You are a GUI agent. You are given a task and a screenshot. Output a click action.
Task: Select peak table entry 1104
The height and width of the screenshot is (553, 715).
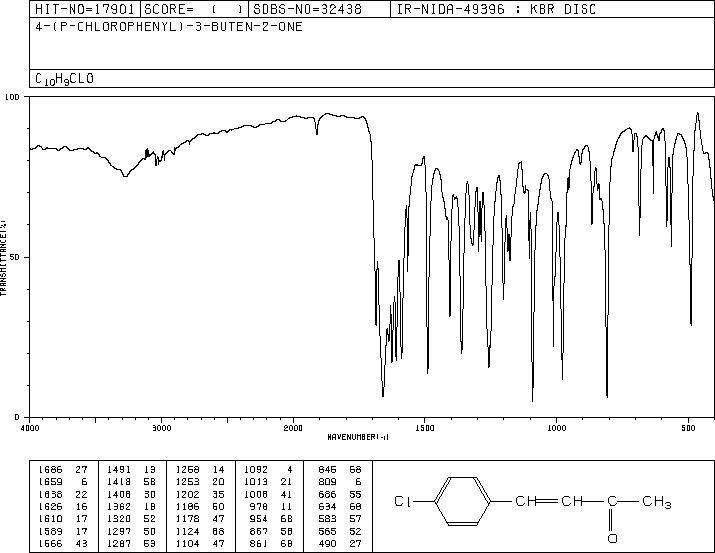click(200, 544)
